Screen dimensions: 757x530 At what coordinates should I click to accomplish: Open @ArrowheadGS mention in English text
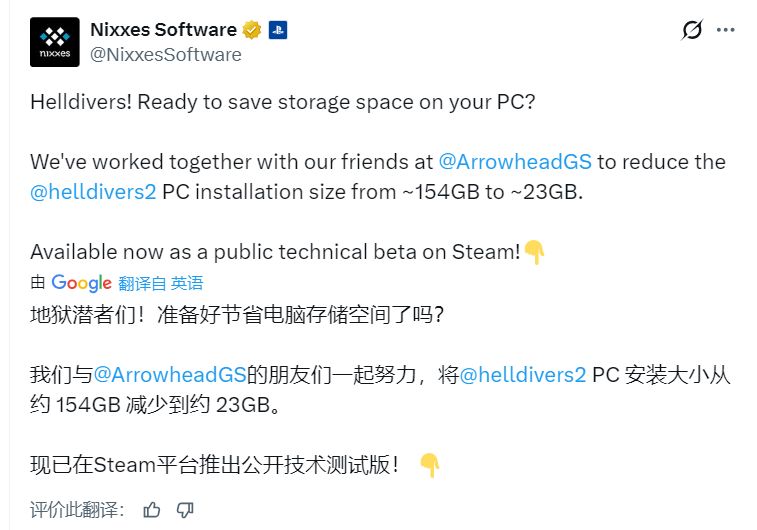point(515,162)
